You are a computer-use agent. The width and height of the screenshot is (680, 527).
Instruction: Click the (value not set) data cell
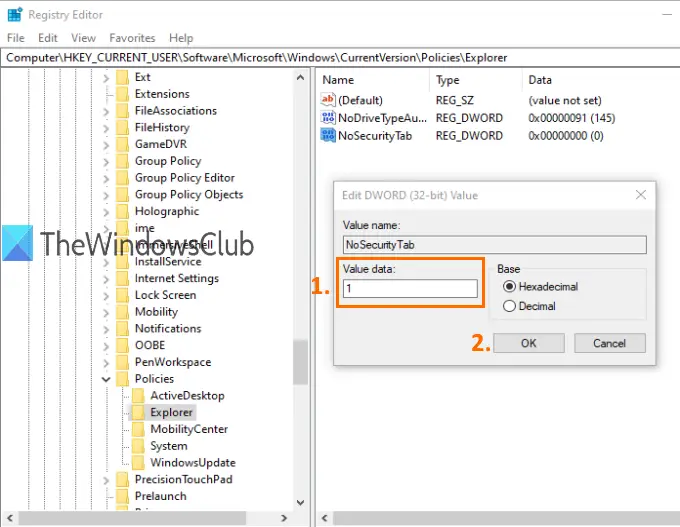(565, 101)
